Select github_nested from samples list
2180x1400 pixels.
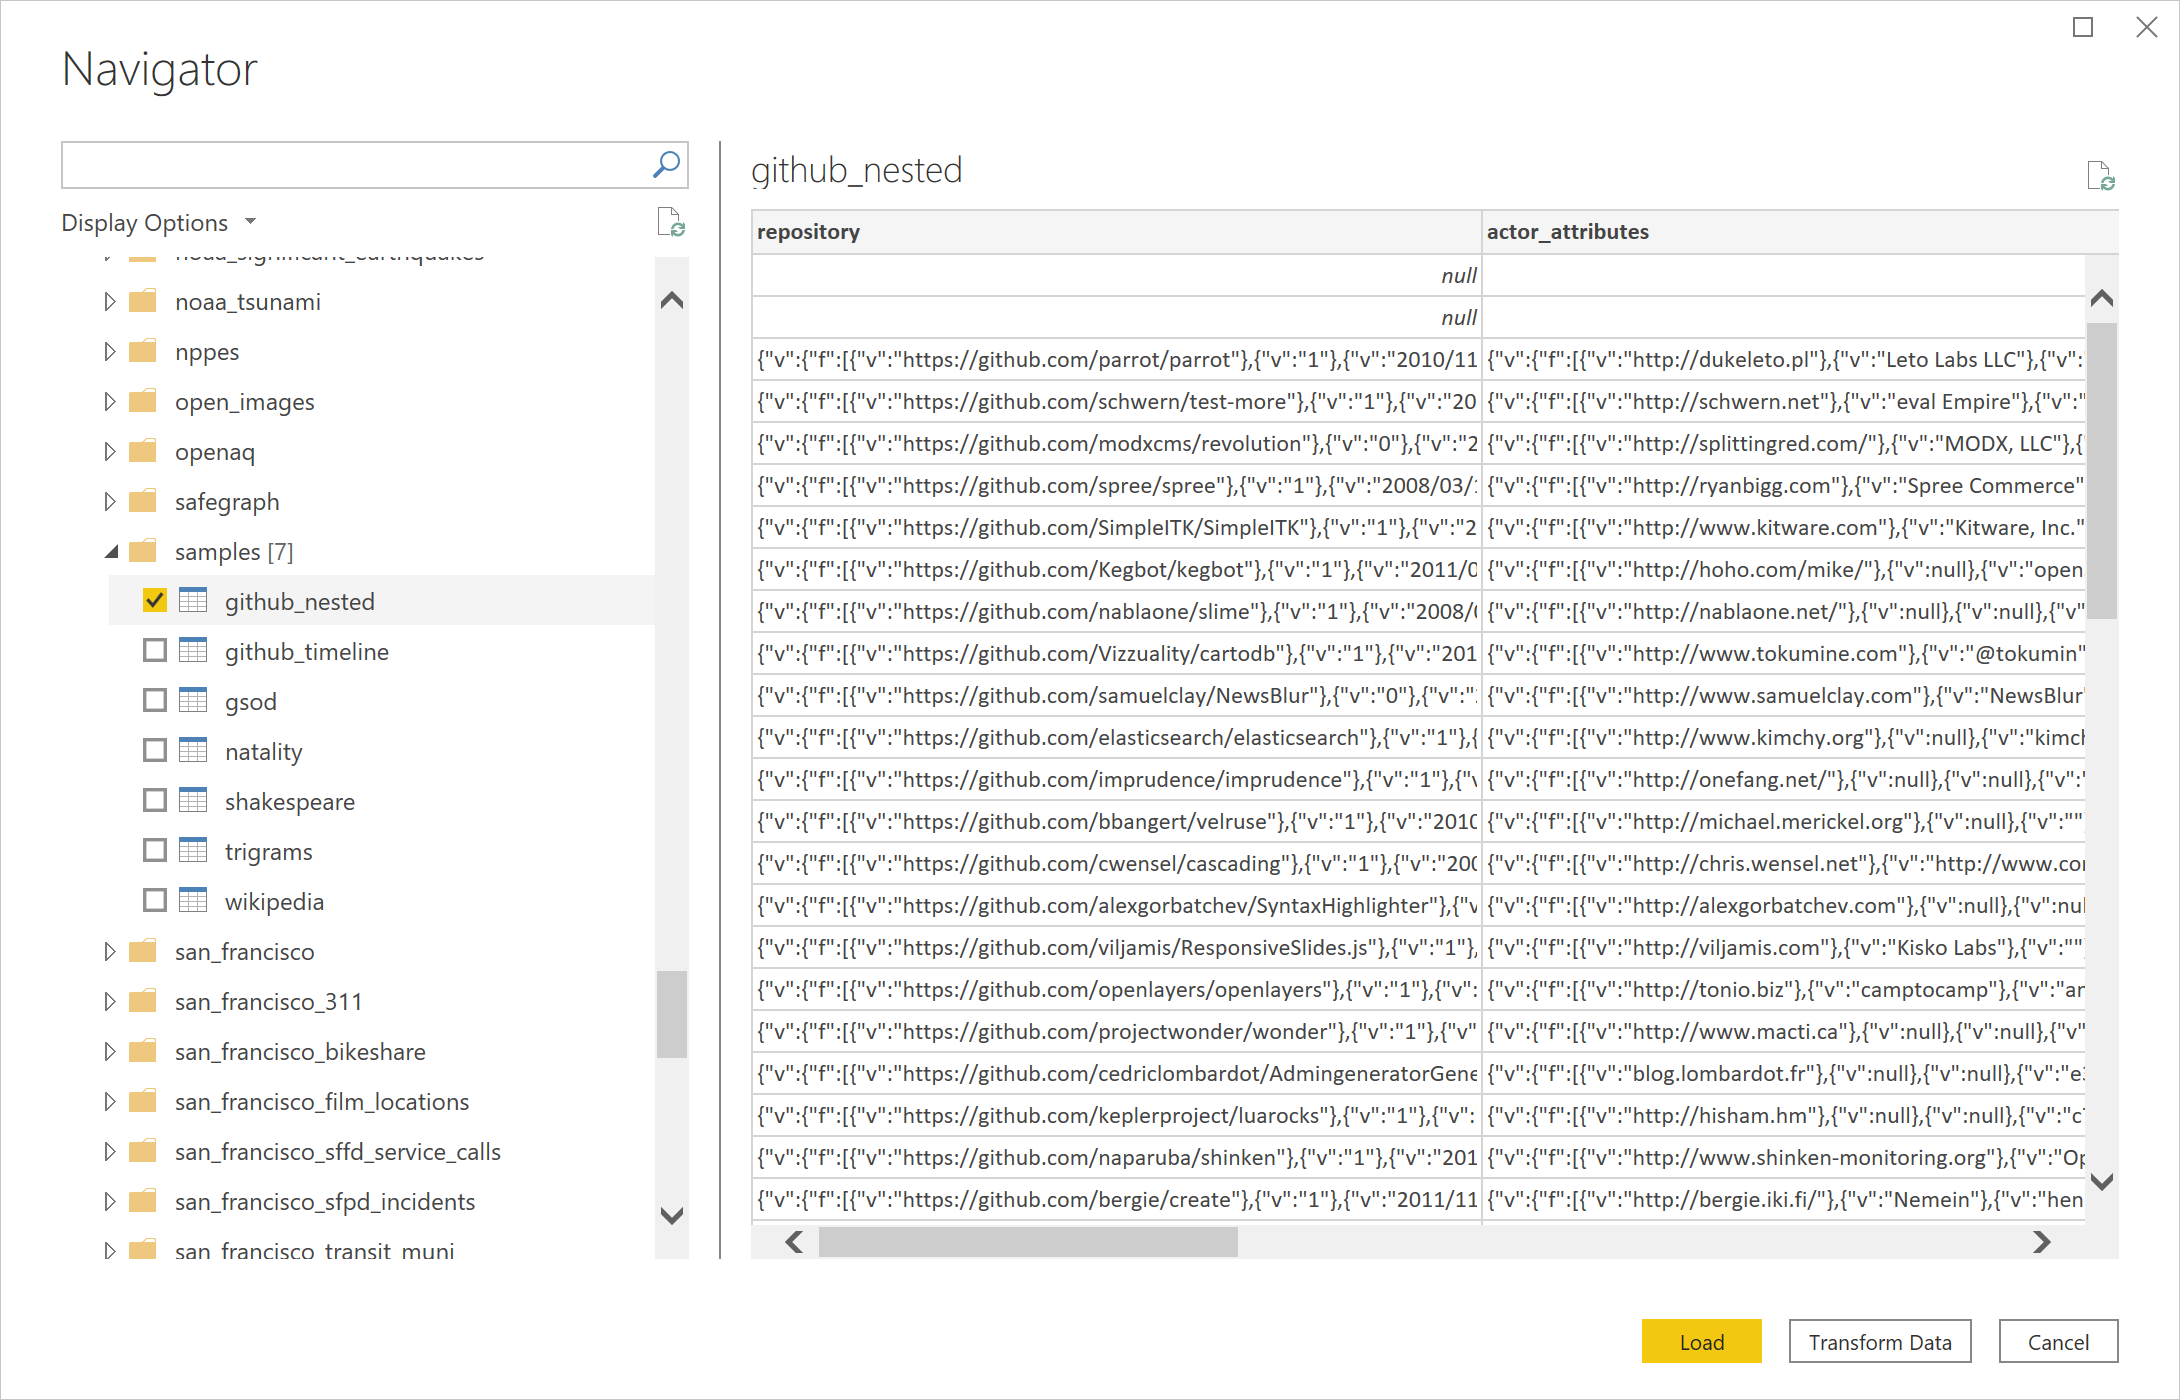299,602
